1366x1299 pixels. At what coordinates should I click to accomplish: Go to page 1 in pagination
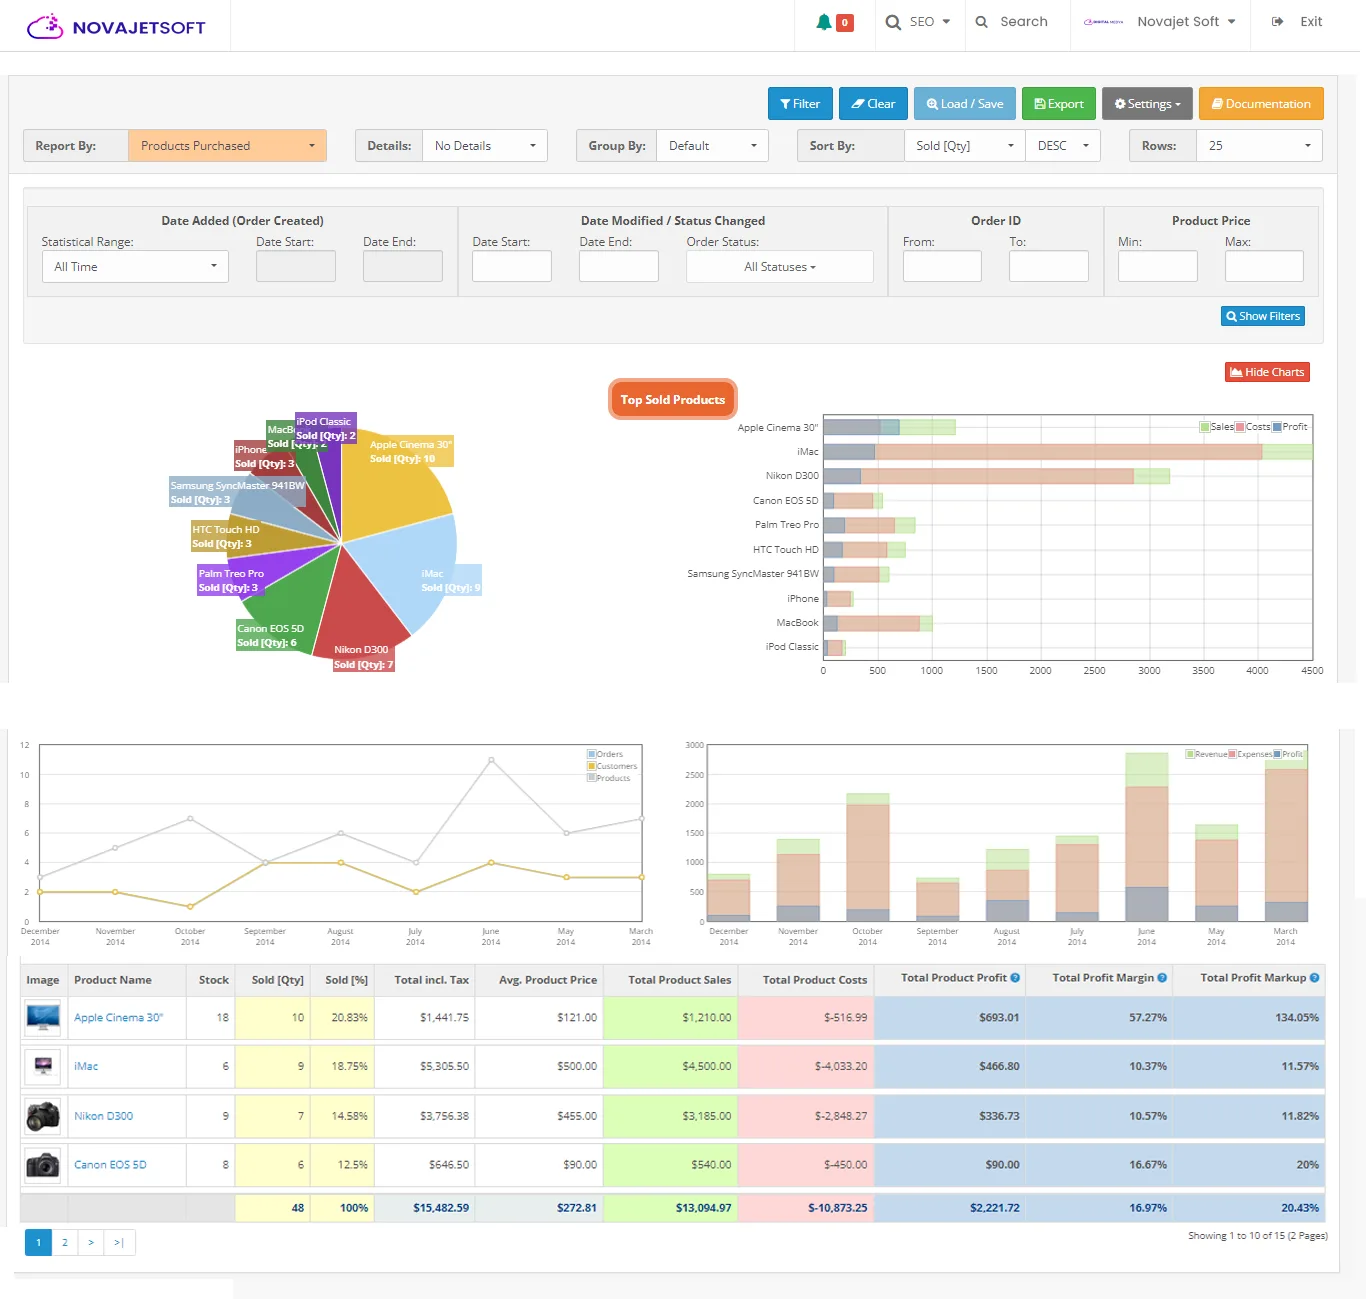click(38, 1242)
